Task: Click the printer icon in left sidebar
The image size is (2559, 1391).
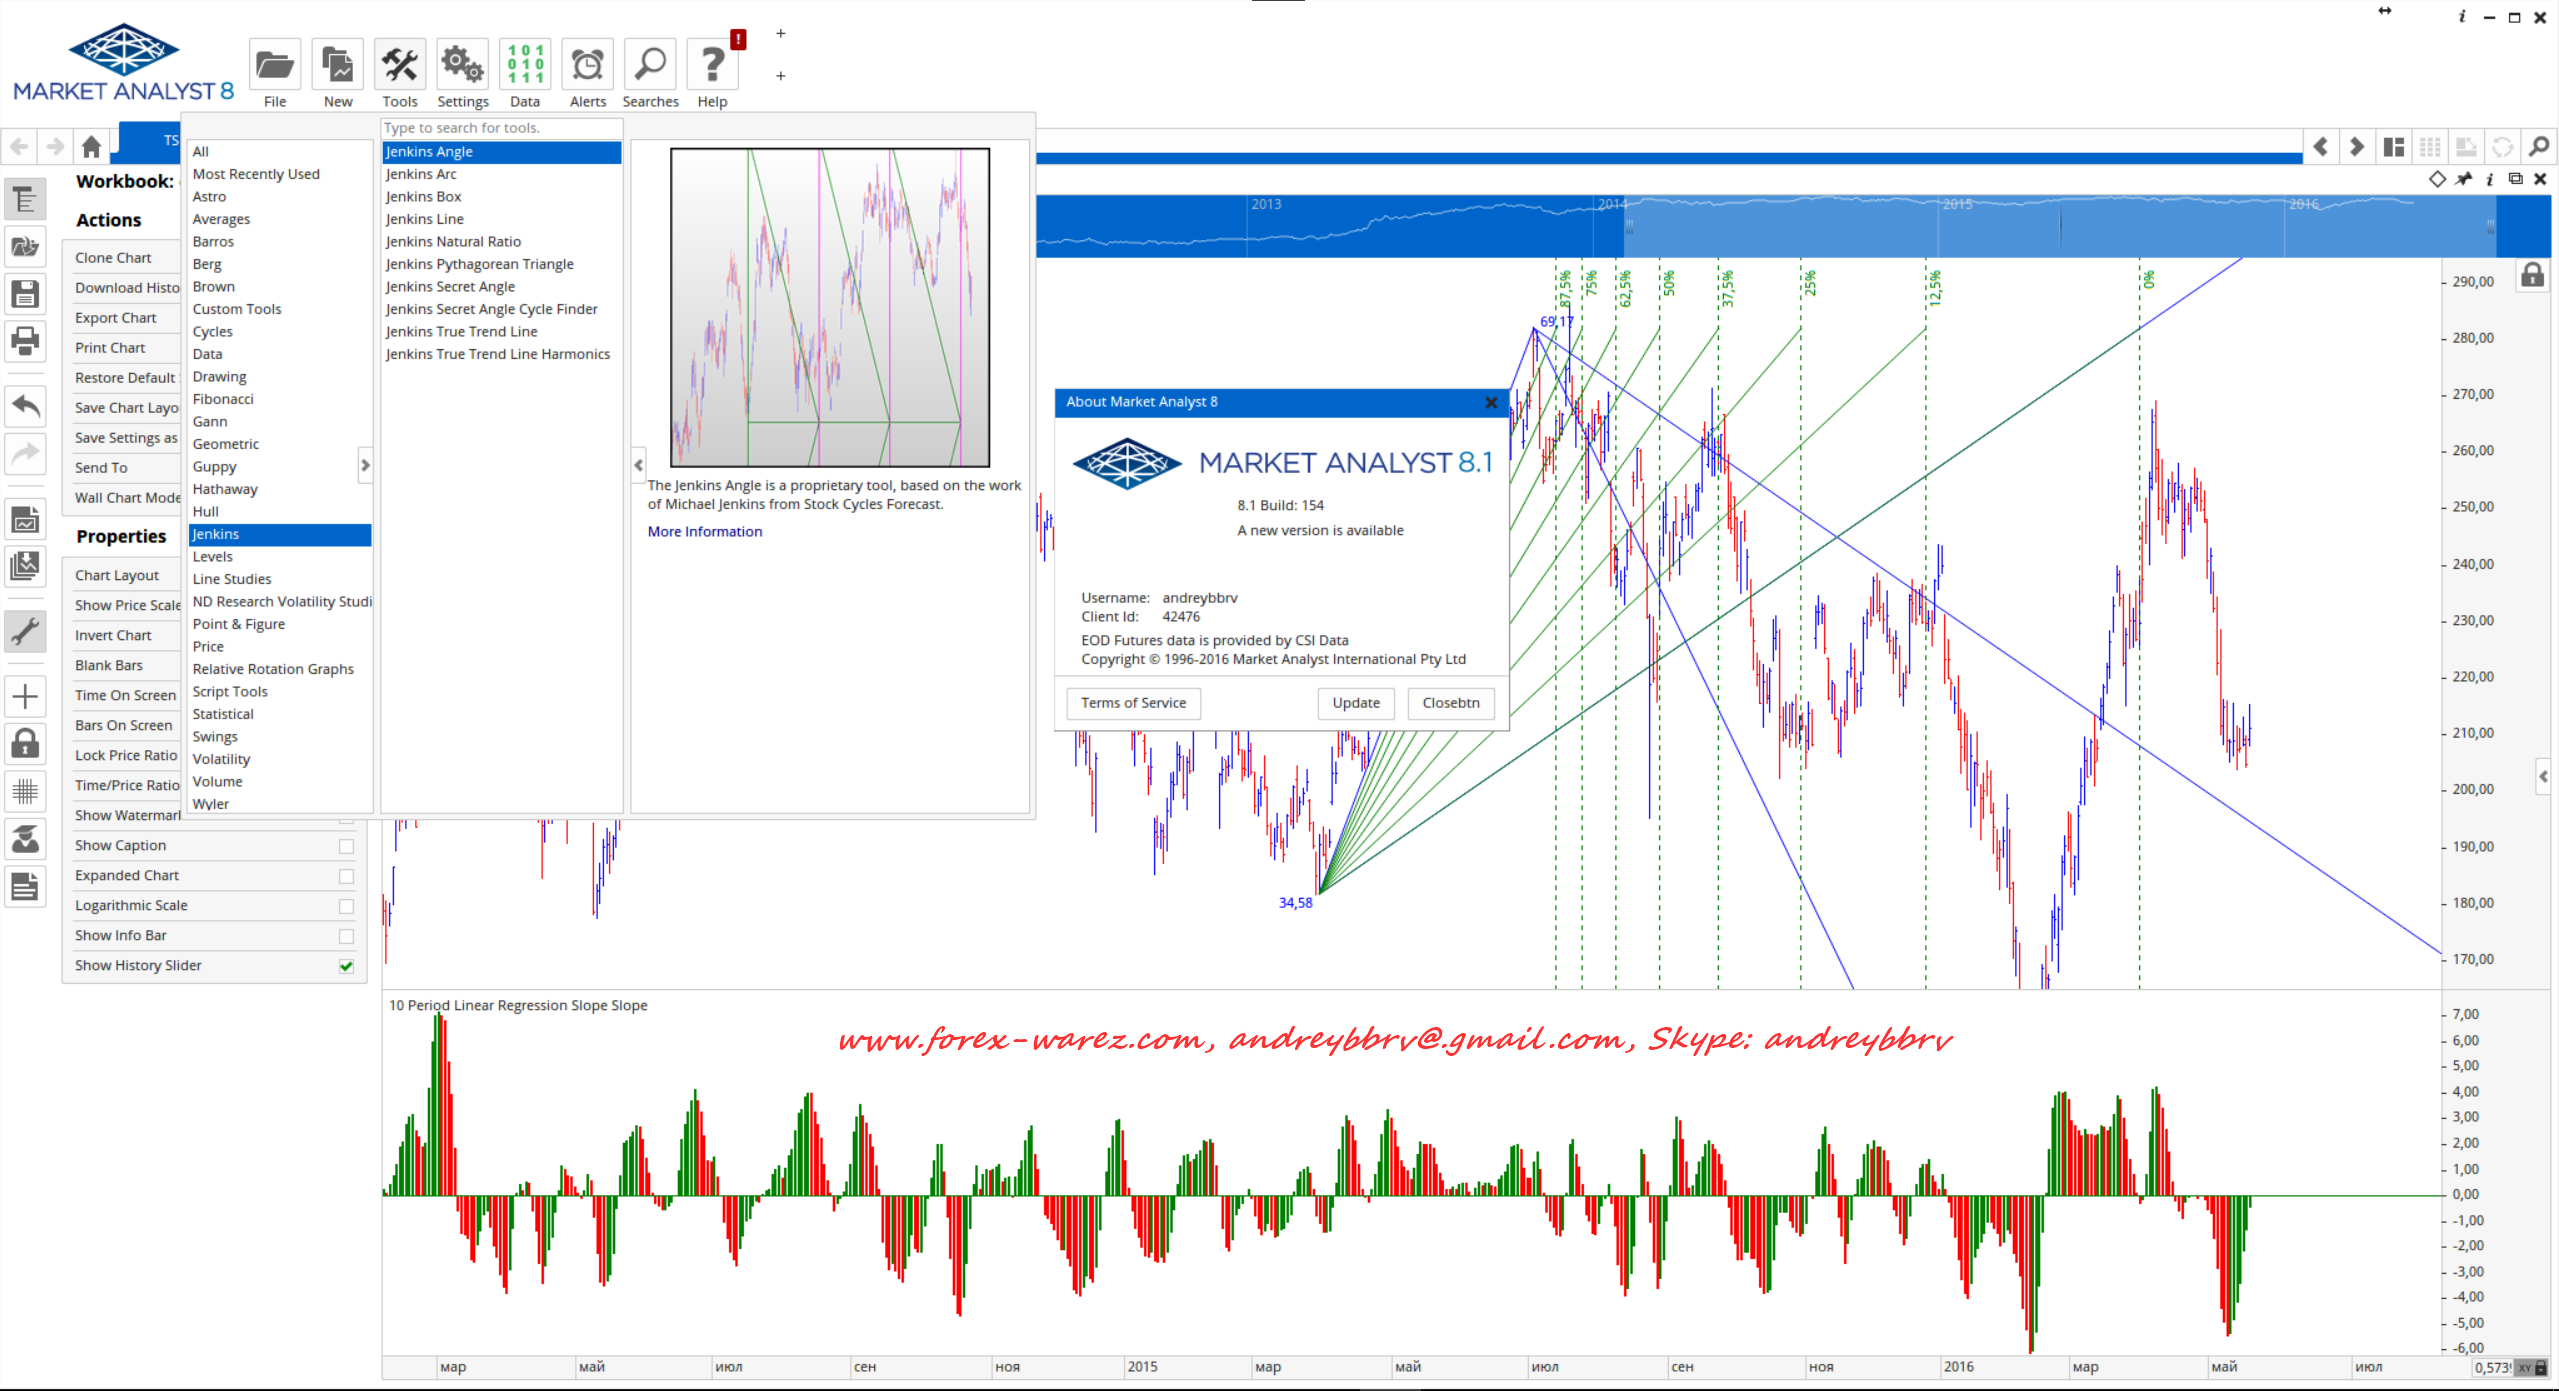Action: [x=25, y=341]
